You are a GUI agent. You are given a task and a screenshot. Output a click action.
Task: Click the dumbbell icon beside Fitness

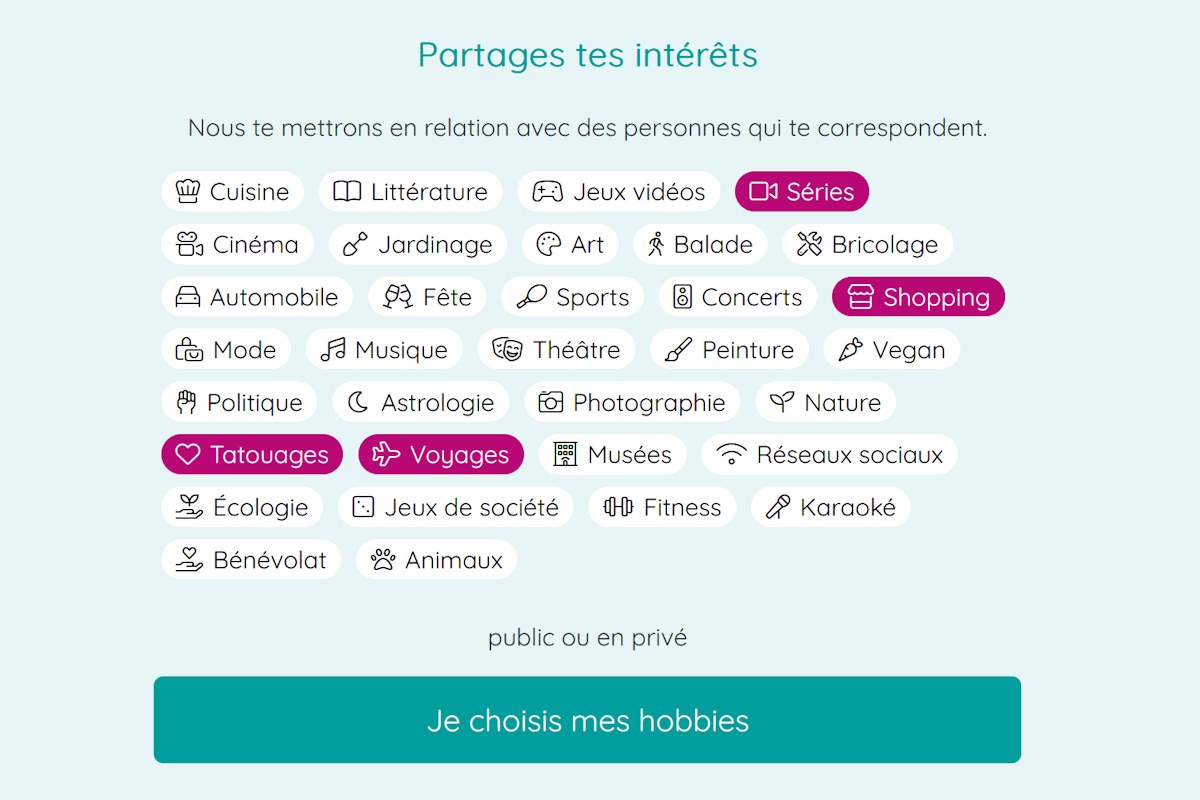click(618, 508)
